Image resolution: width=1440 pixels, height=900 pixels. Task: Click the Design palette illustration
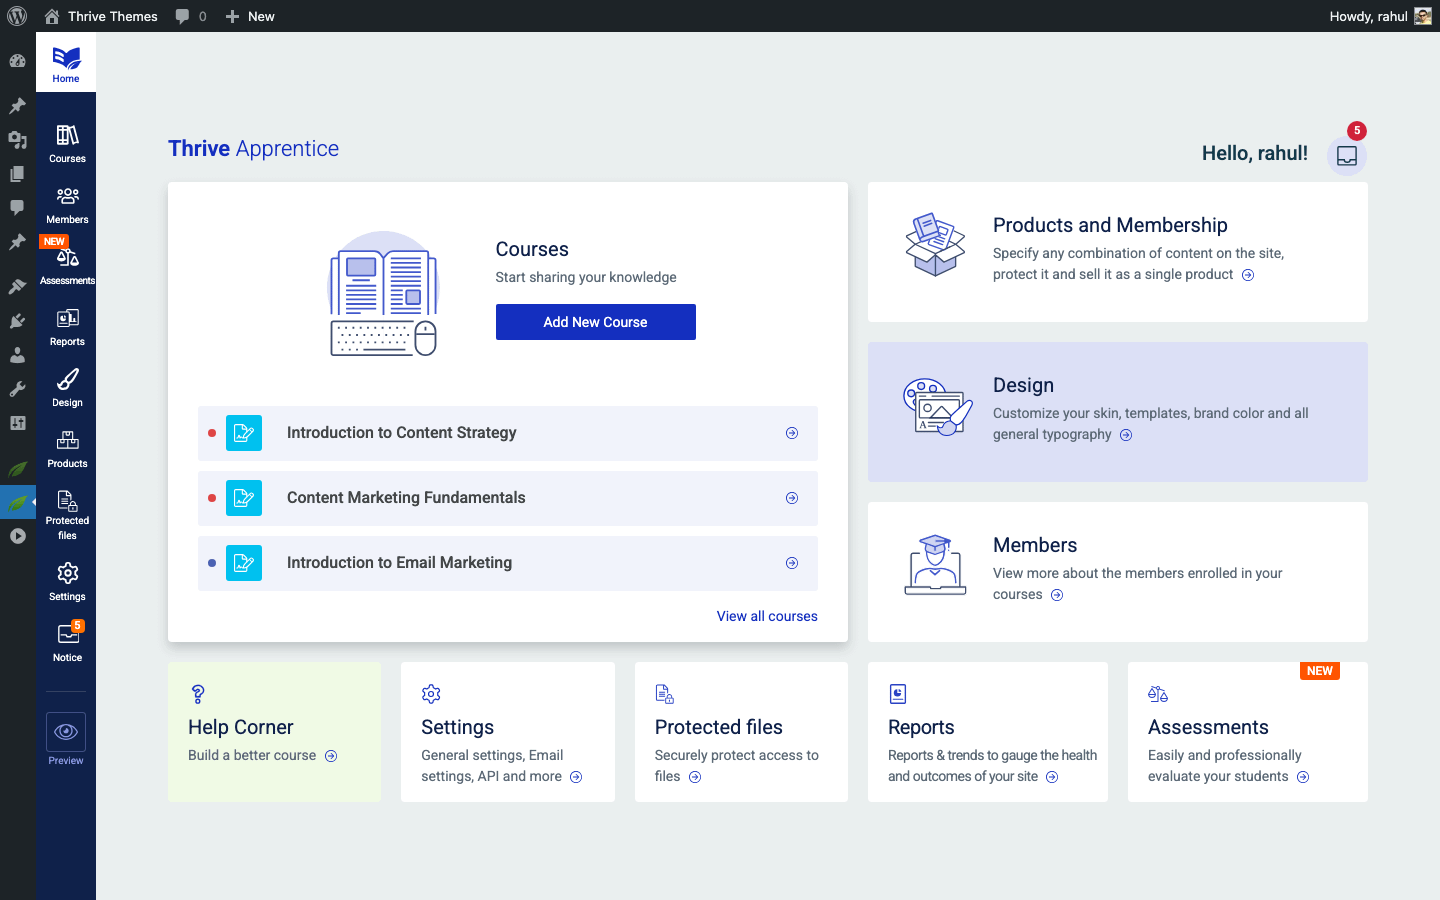click(x=938, y=406)
